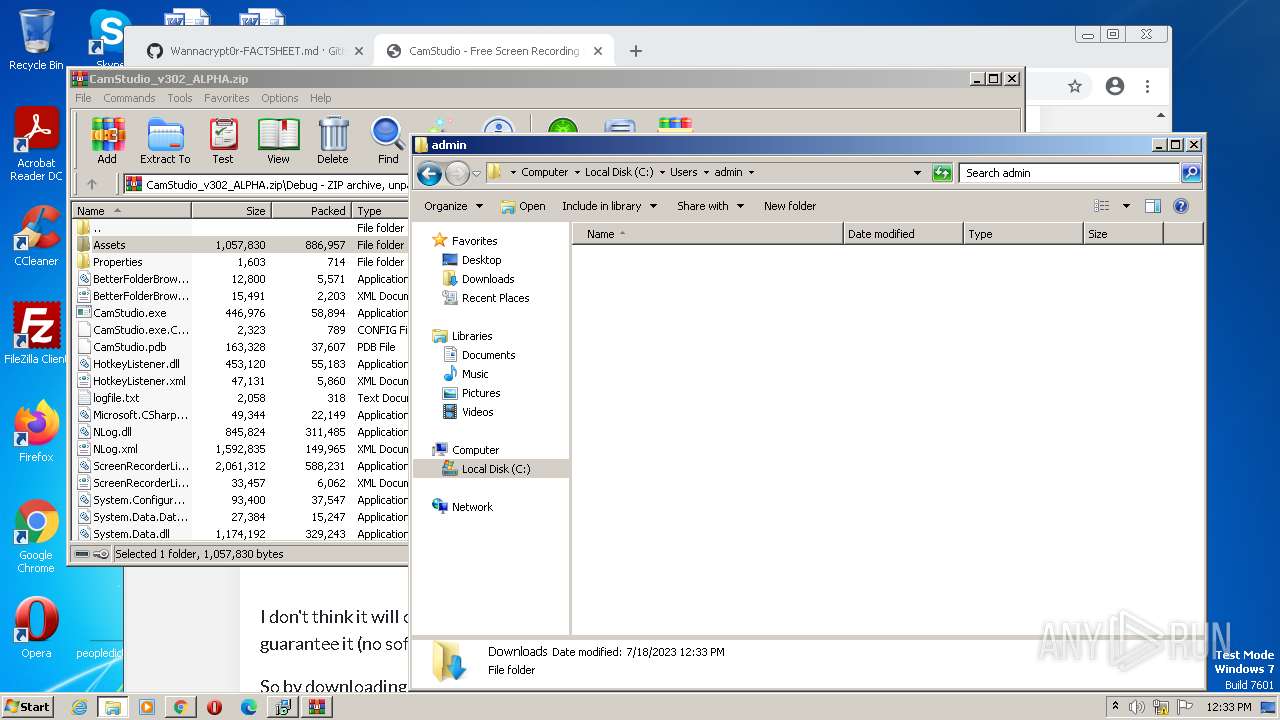Open Opera desktop icon
This screenshot has width=1280, height=720.
tap(36, 628)
